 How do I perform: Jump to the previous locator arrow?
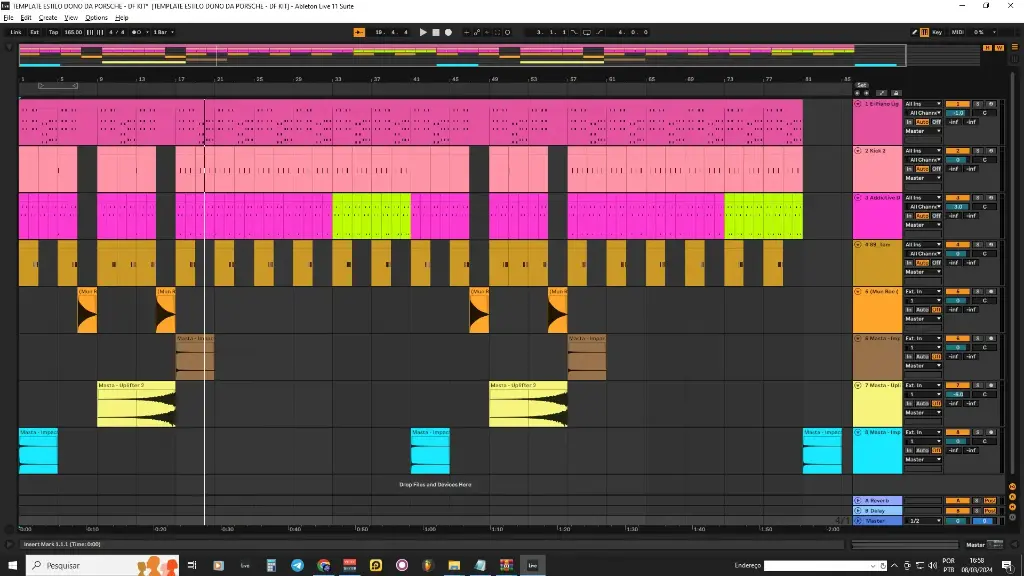tap(857, 93)
